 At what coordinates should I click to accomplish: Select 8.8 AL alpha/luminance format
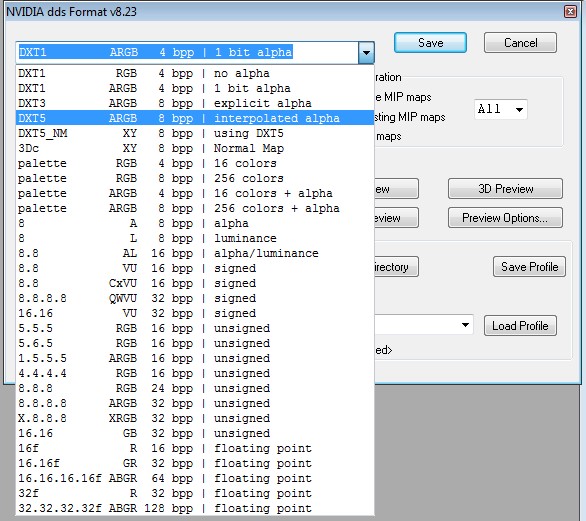pyautogui.click(x=195, y=253)
